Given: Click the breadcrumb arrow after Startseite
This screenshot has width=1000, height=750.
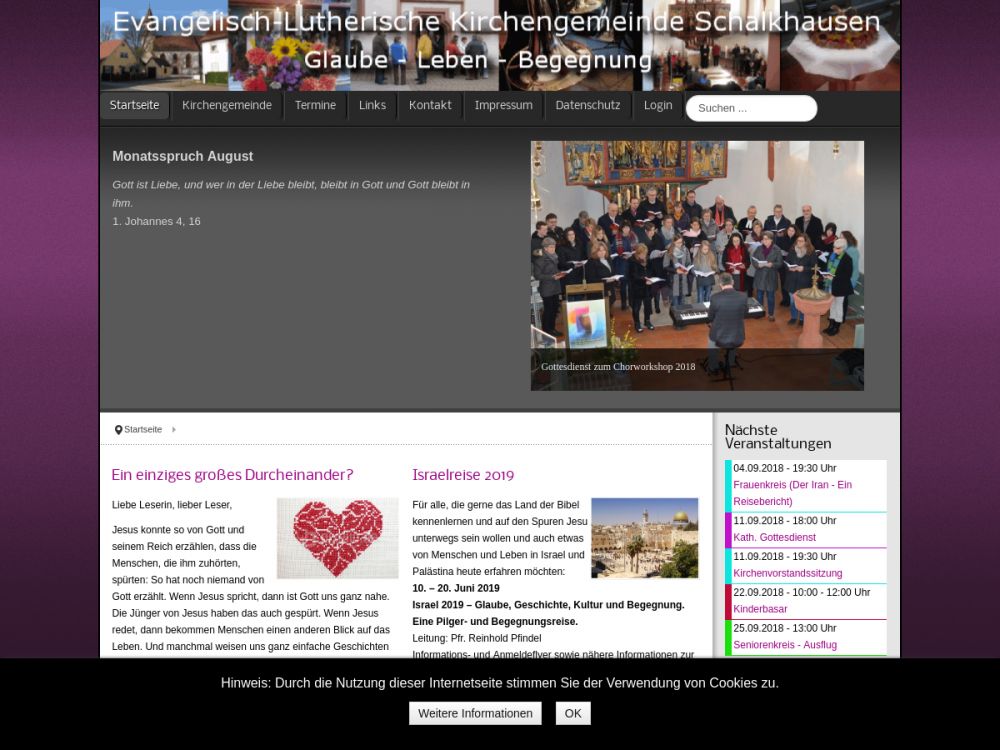Looking at the screenshot, I should [174, 430].
